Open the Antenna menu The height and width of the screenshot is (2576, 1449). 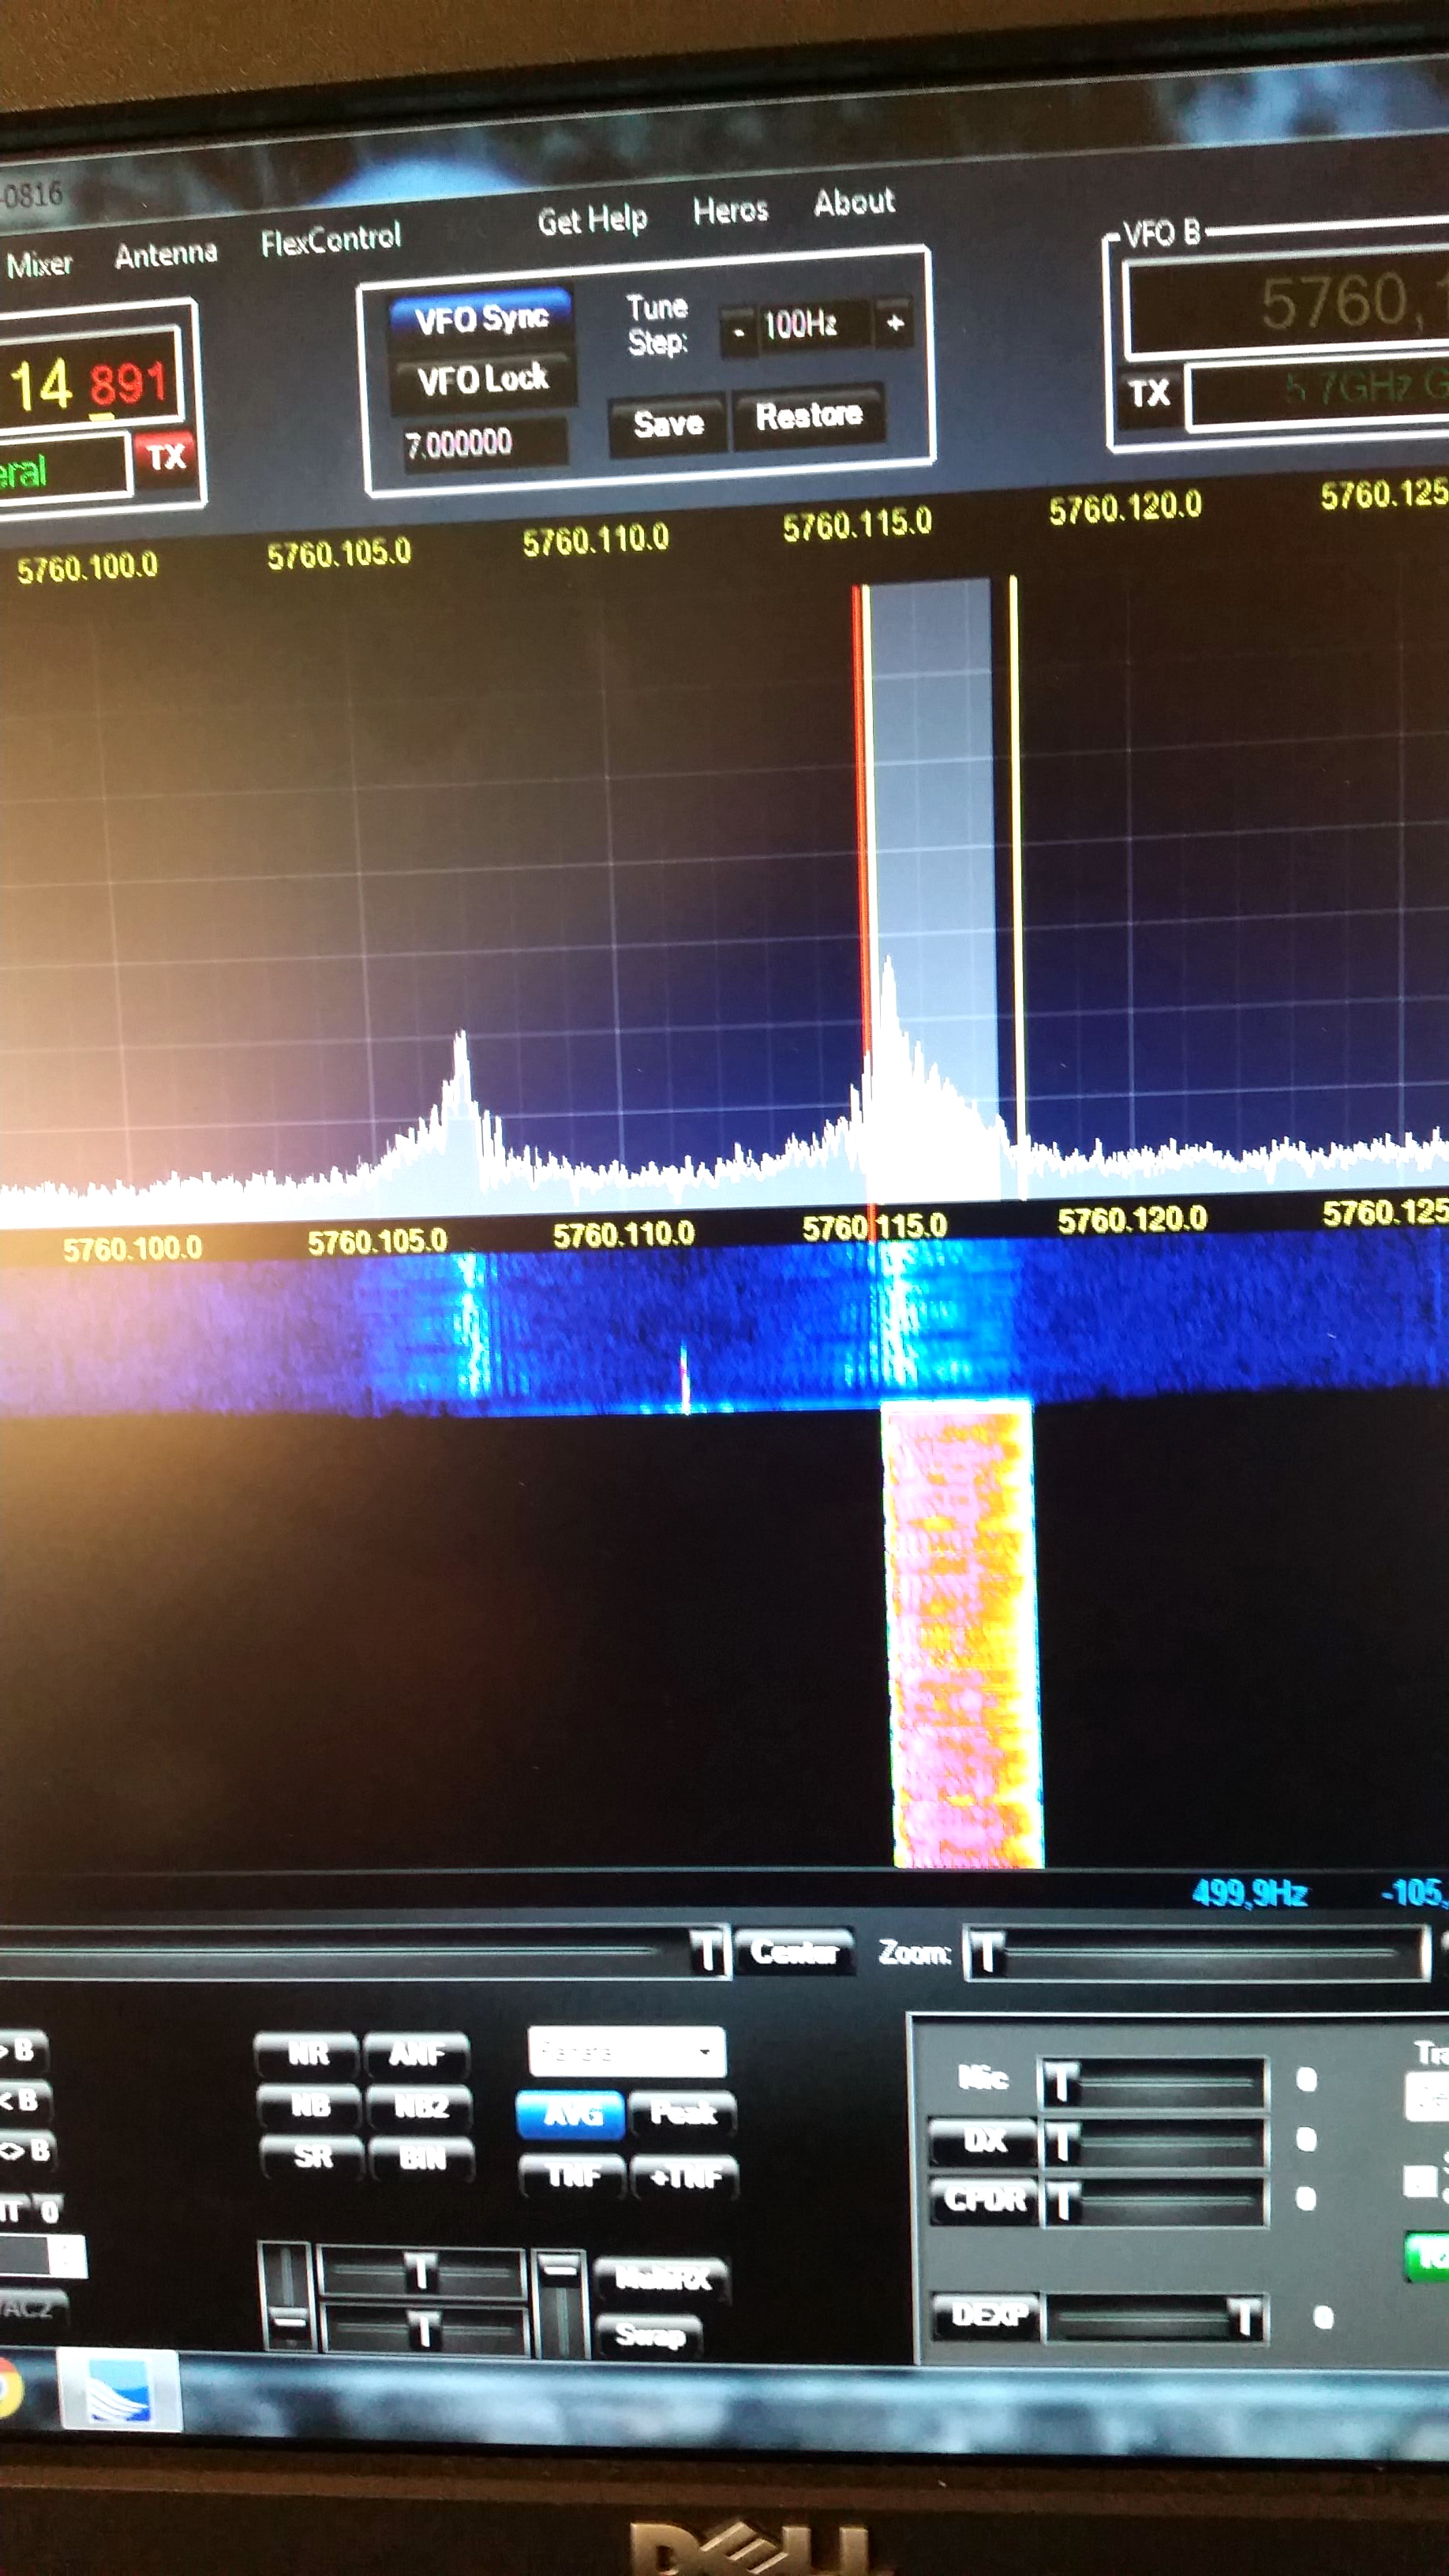point(166,255)
